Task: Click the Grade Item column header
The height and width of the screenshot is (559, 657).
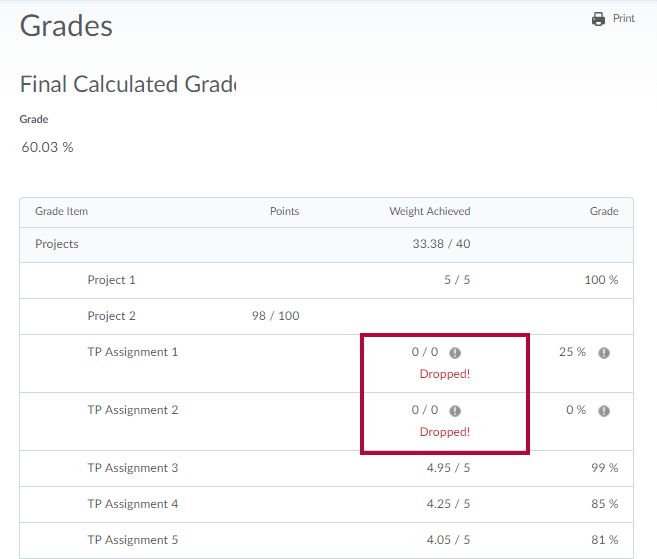Action: point(62,211)
